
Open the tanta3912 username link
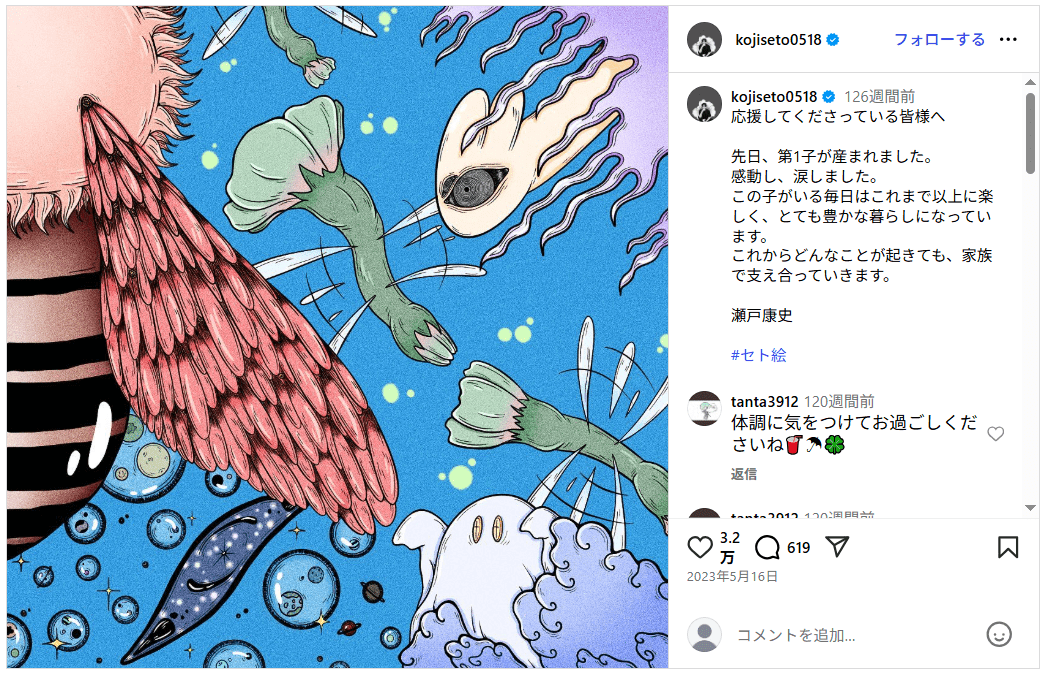pos(764,402)
